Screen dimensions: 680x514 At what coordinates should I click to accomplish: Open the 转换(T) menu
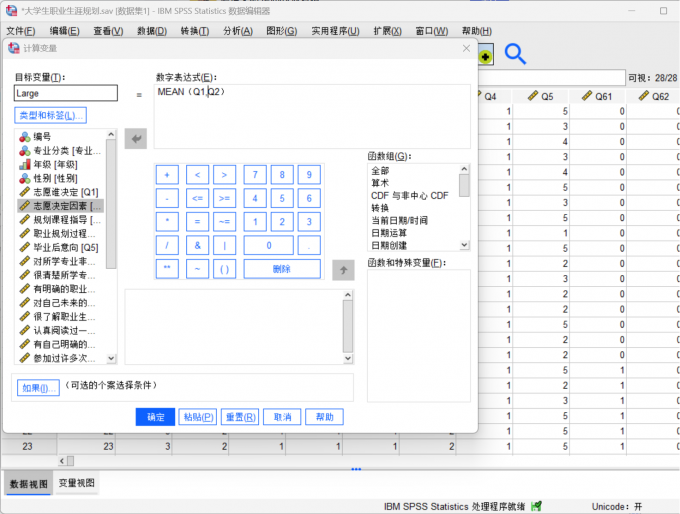click(x=195, y=31)
